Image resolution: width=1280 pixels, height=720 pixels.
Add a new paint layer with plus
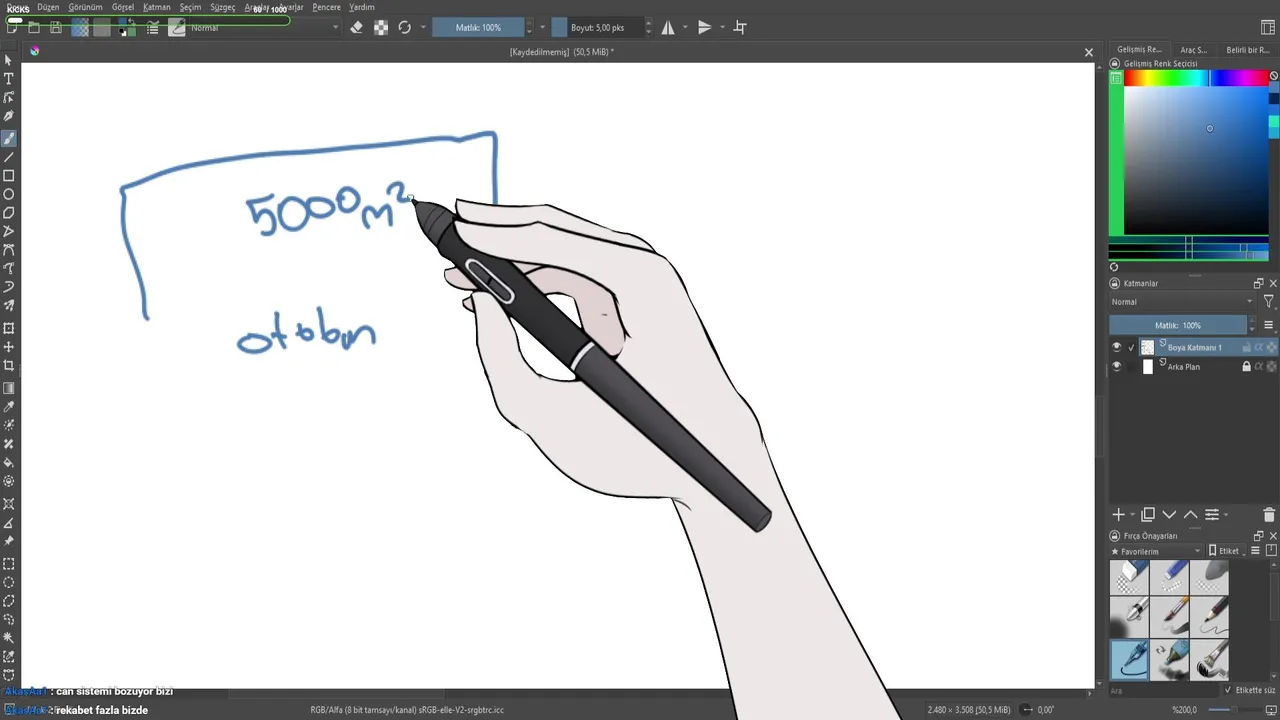1118,515
